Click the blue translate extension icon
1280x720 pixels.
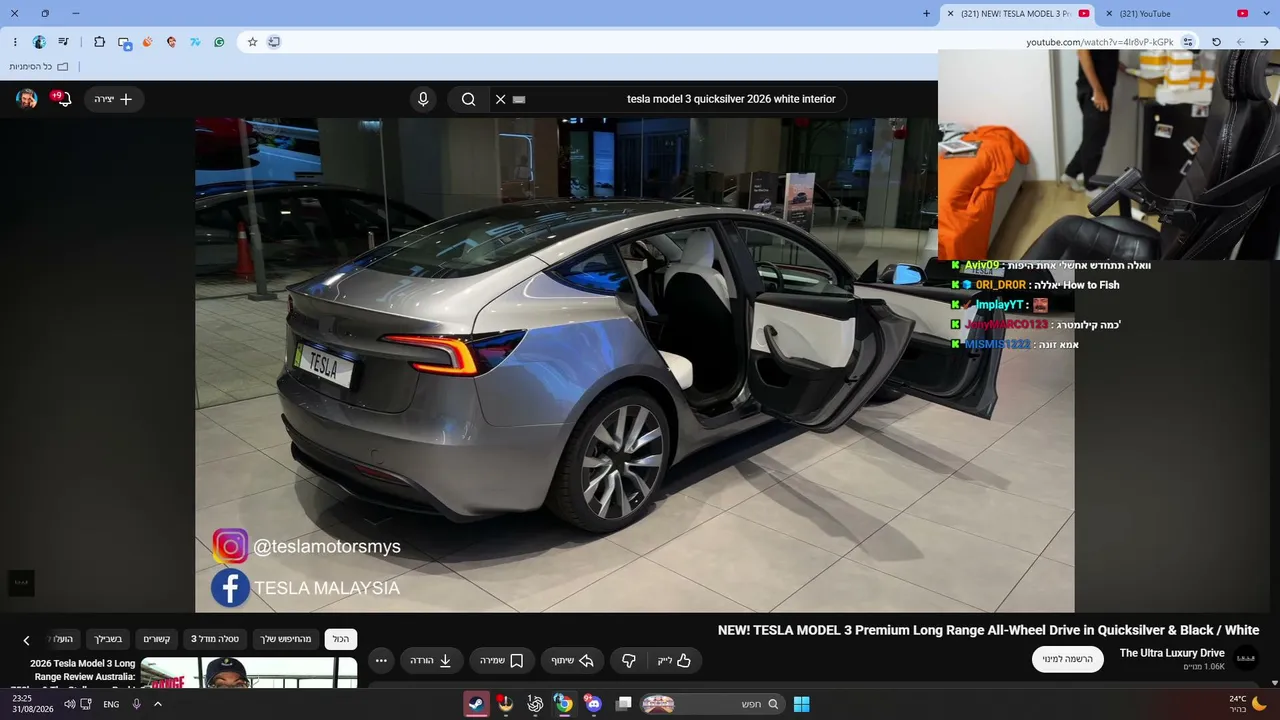pos(195,42)
